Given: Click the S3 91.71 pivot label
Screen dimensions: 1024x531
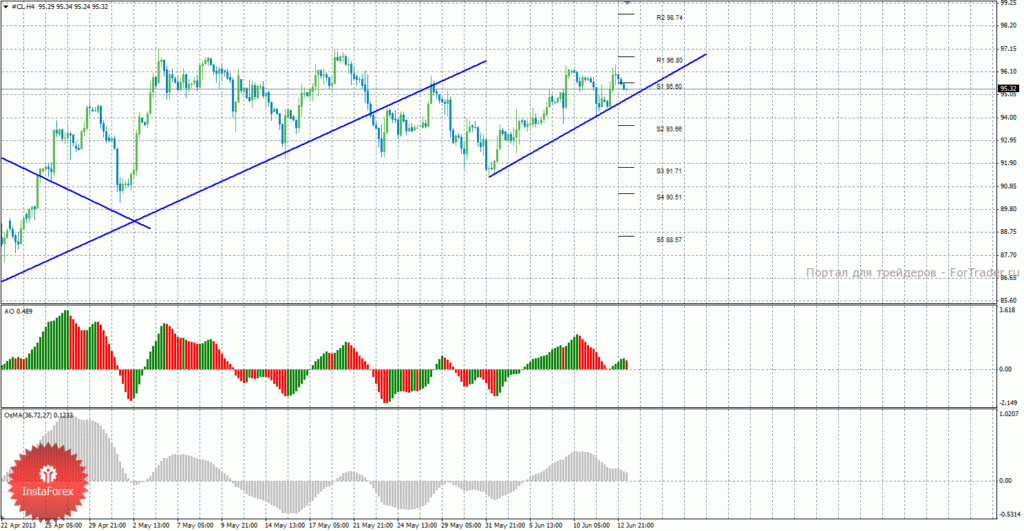Looking at the screenshot, I should (669, 170).
